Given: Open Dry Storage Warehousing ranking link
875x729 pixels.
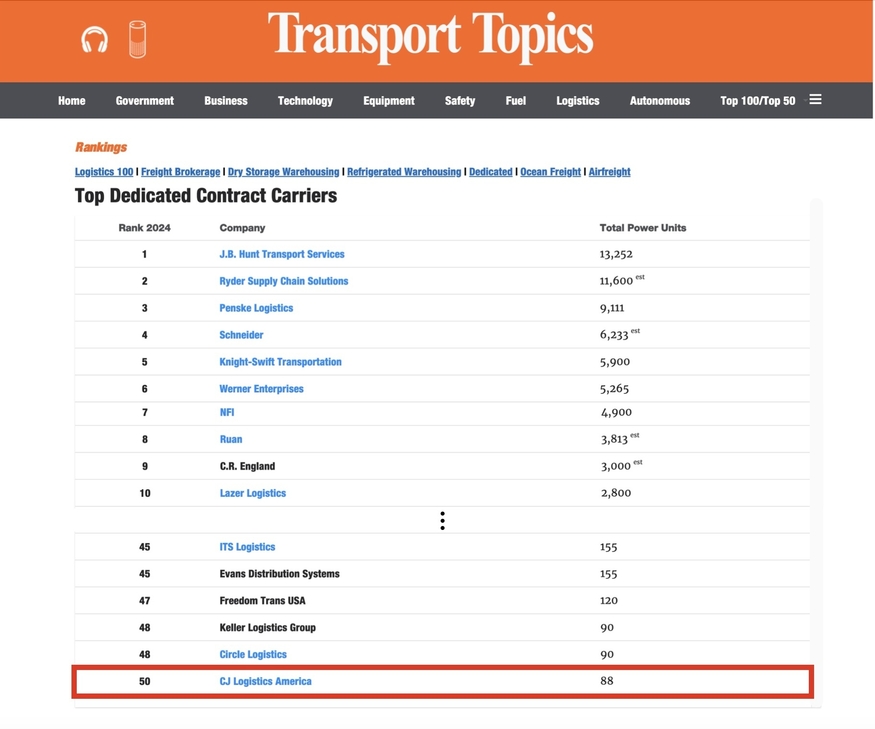Looking at the screenshot, I should [283, 171].
